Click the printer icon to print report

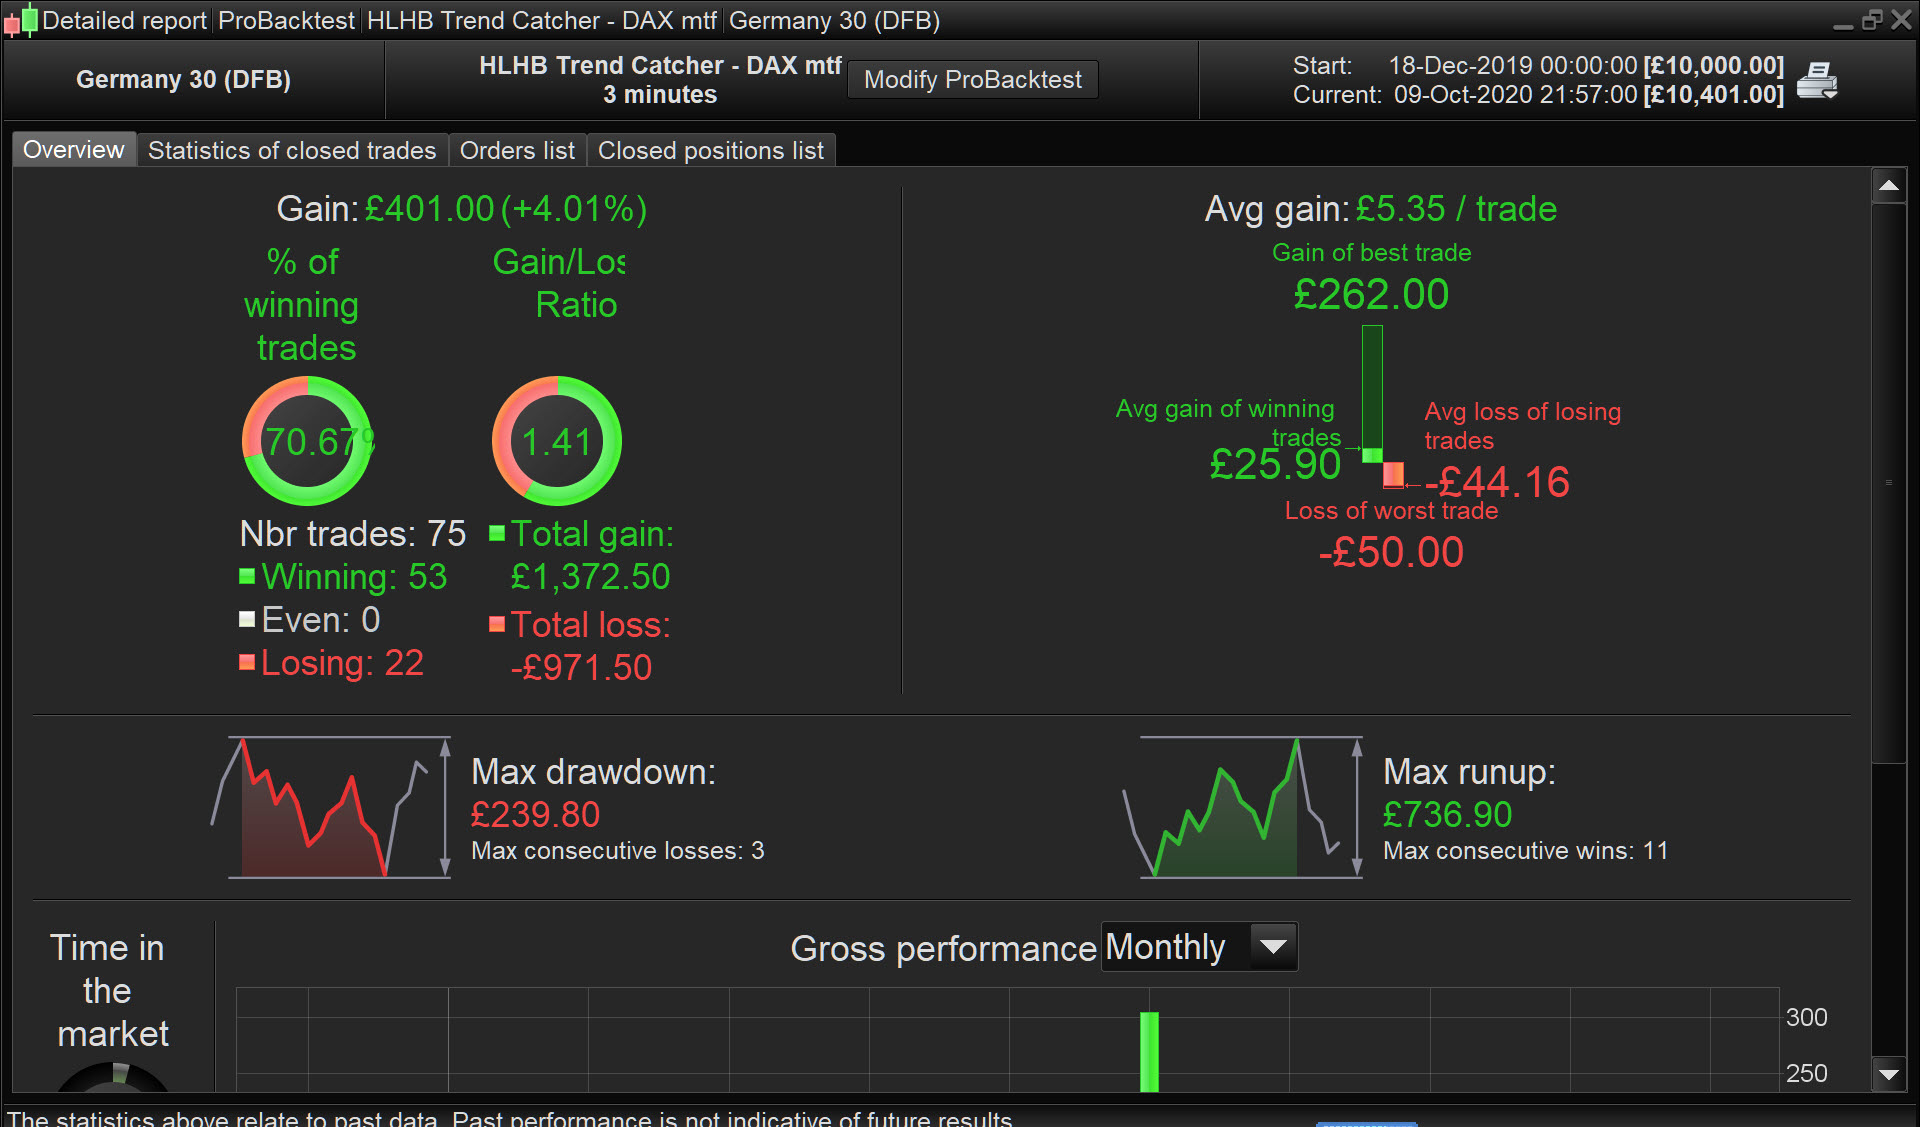(1816, 80)
